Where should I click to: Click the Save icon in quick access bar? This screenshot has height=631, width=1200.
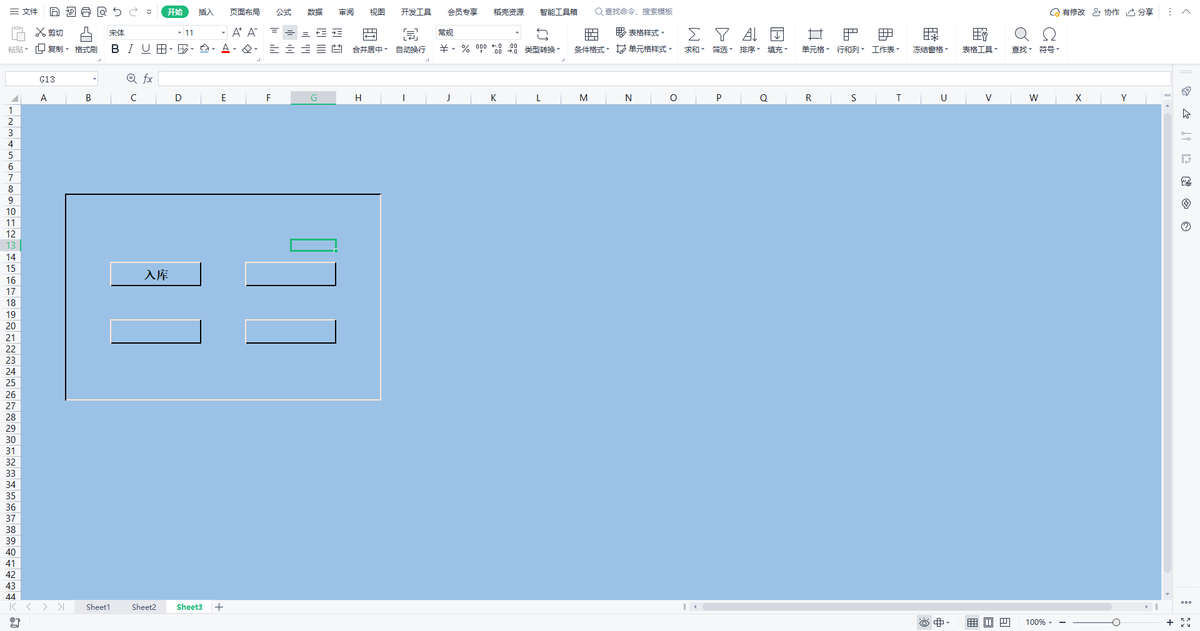54,12
